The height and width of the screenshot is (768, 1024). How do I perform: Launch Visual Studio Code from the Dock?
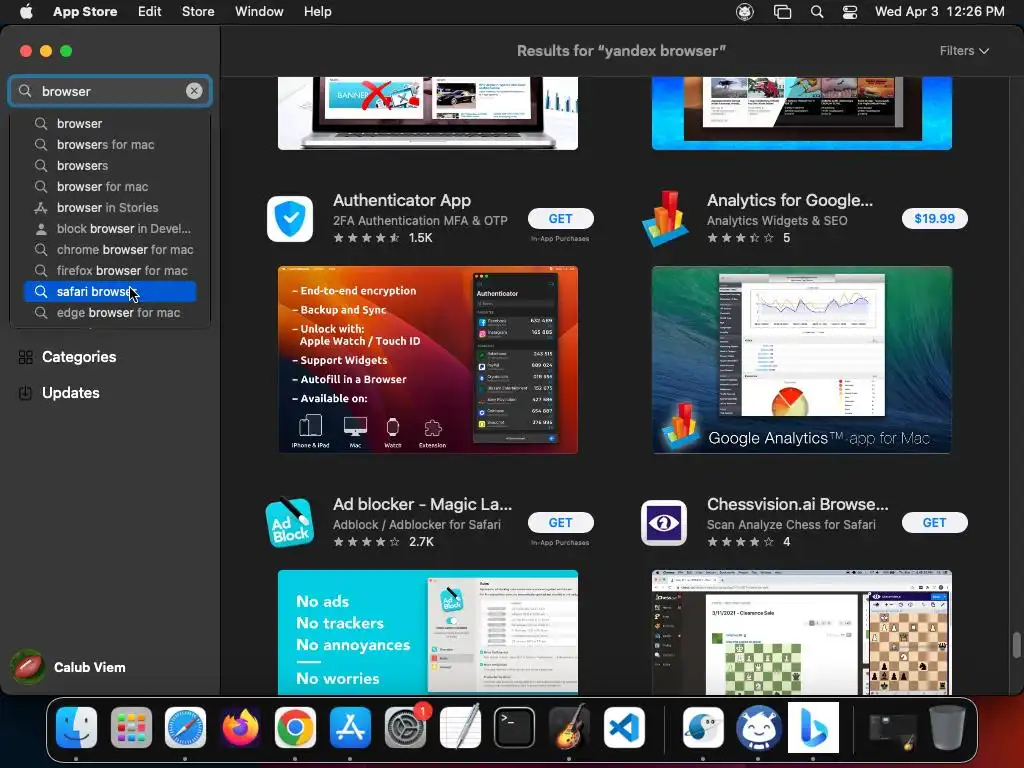pyautogui.click(x=624, y=728)
